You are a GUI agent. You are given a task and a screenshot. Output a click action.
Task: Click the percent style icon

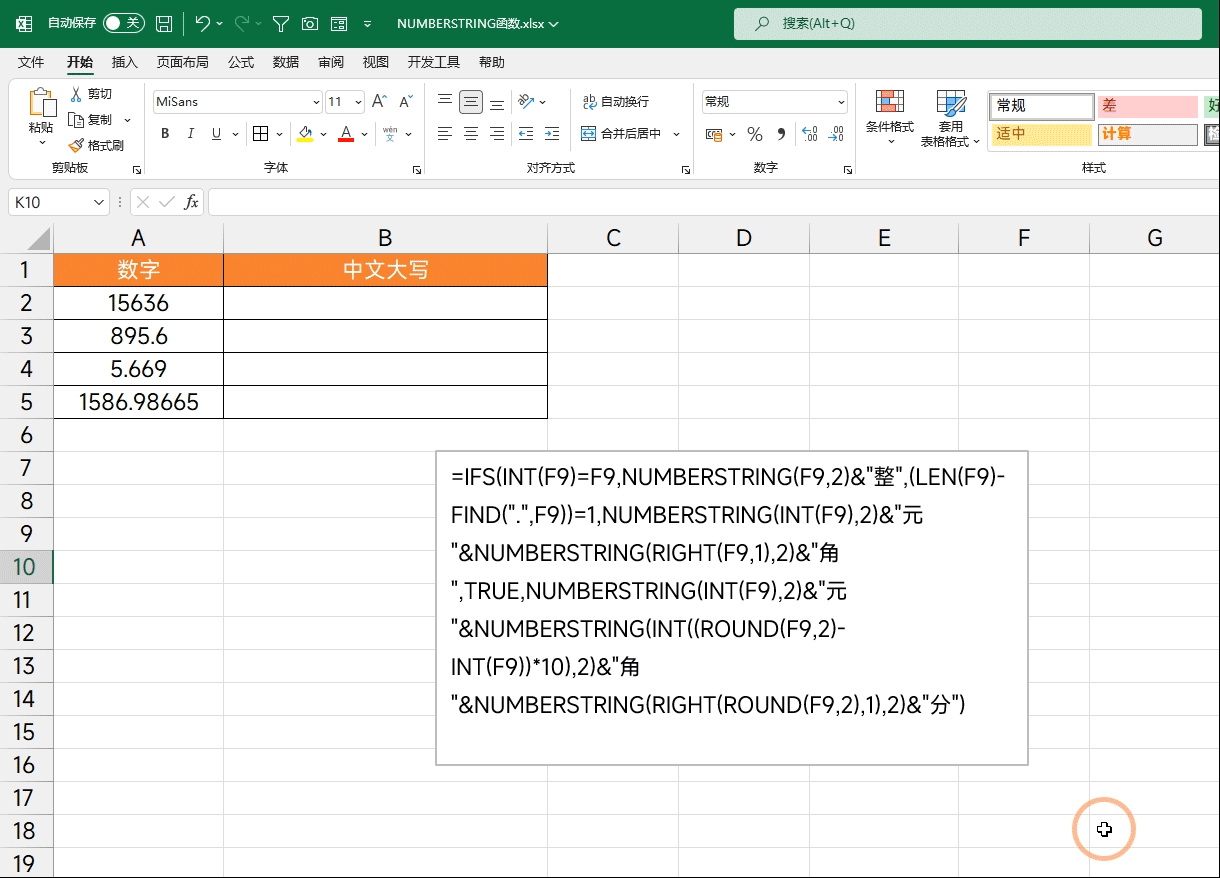click(x=755, y=134)
